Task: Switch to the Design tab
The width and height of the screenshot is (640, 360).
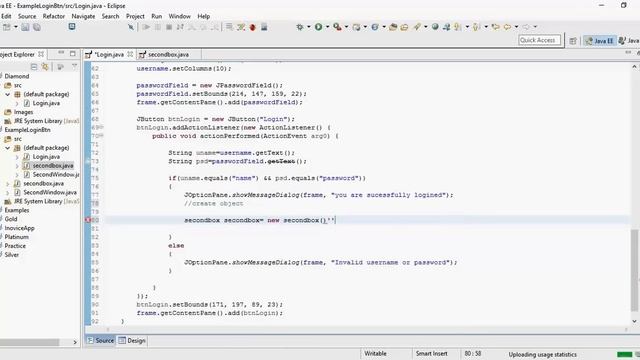Action: 132,340
